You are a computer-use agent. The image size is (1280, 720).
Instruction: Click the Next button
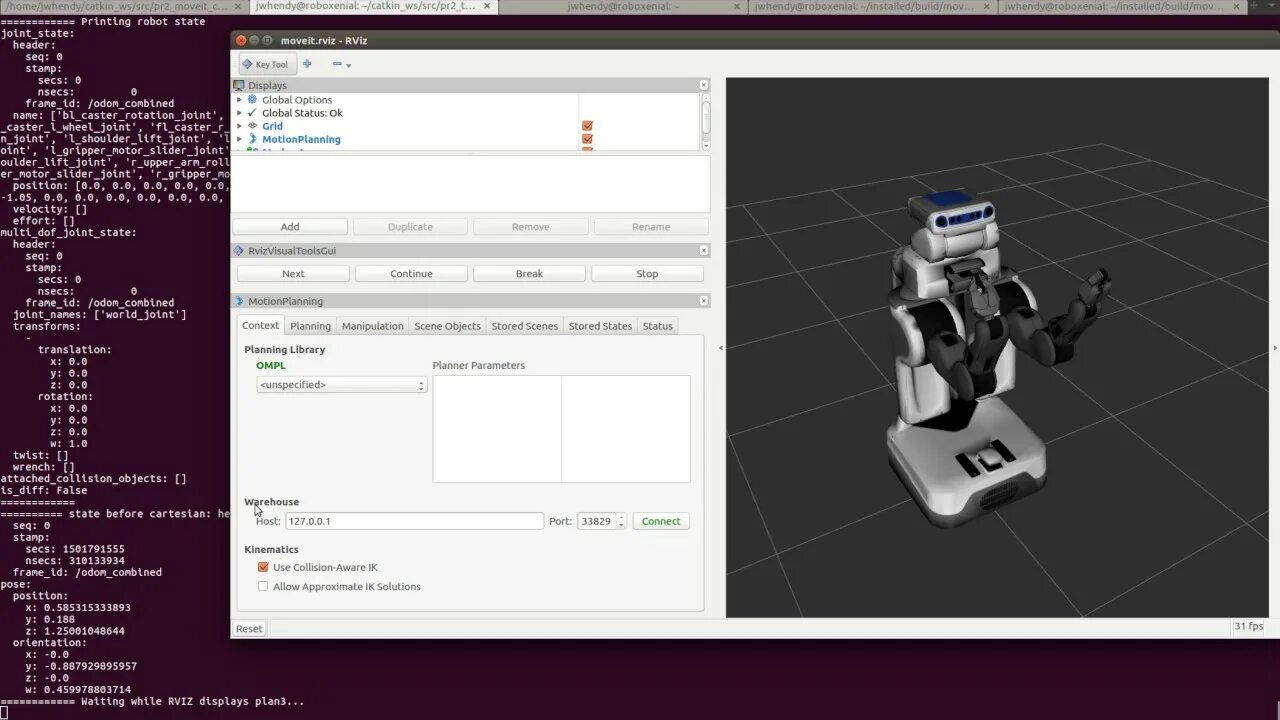pyautogui.click(x=293, y=273)
